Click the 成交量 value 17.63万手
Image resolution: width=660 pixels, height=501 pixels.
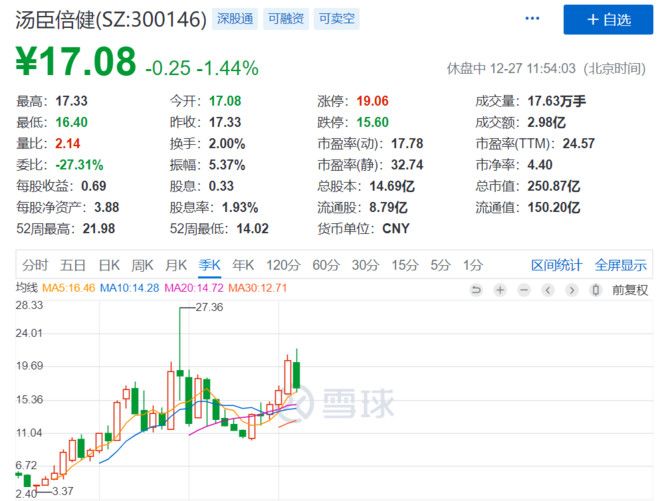click(x=556, y=101)
